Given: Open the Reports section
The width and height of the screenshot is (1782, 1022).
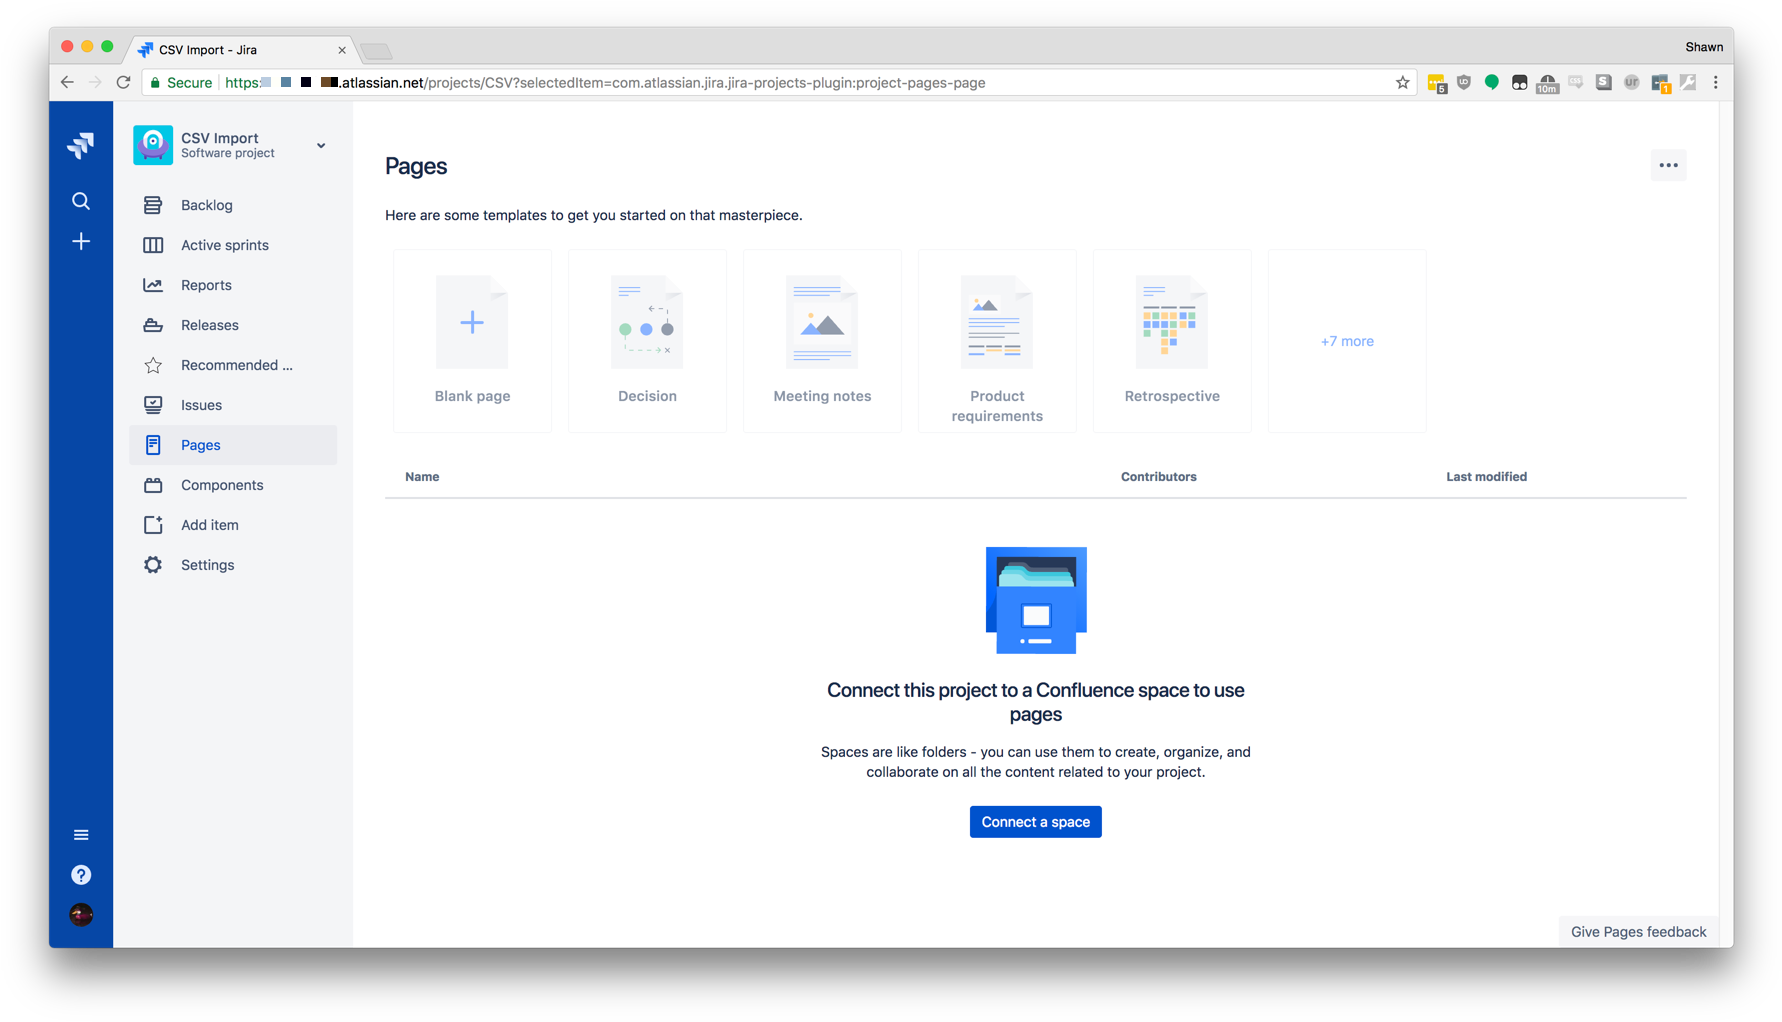Looking at the screenshot, I should (206, 285).
